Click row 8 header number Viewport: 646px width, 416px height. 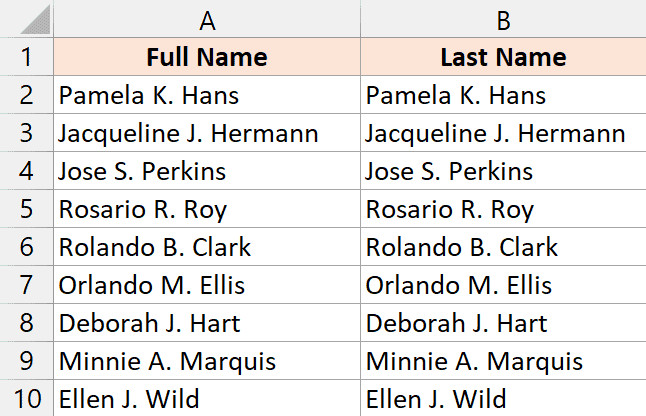coord(26,324)
